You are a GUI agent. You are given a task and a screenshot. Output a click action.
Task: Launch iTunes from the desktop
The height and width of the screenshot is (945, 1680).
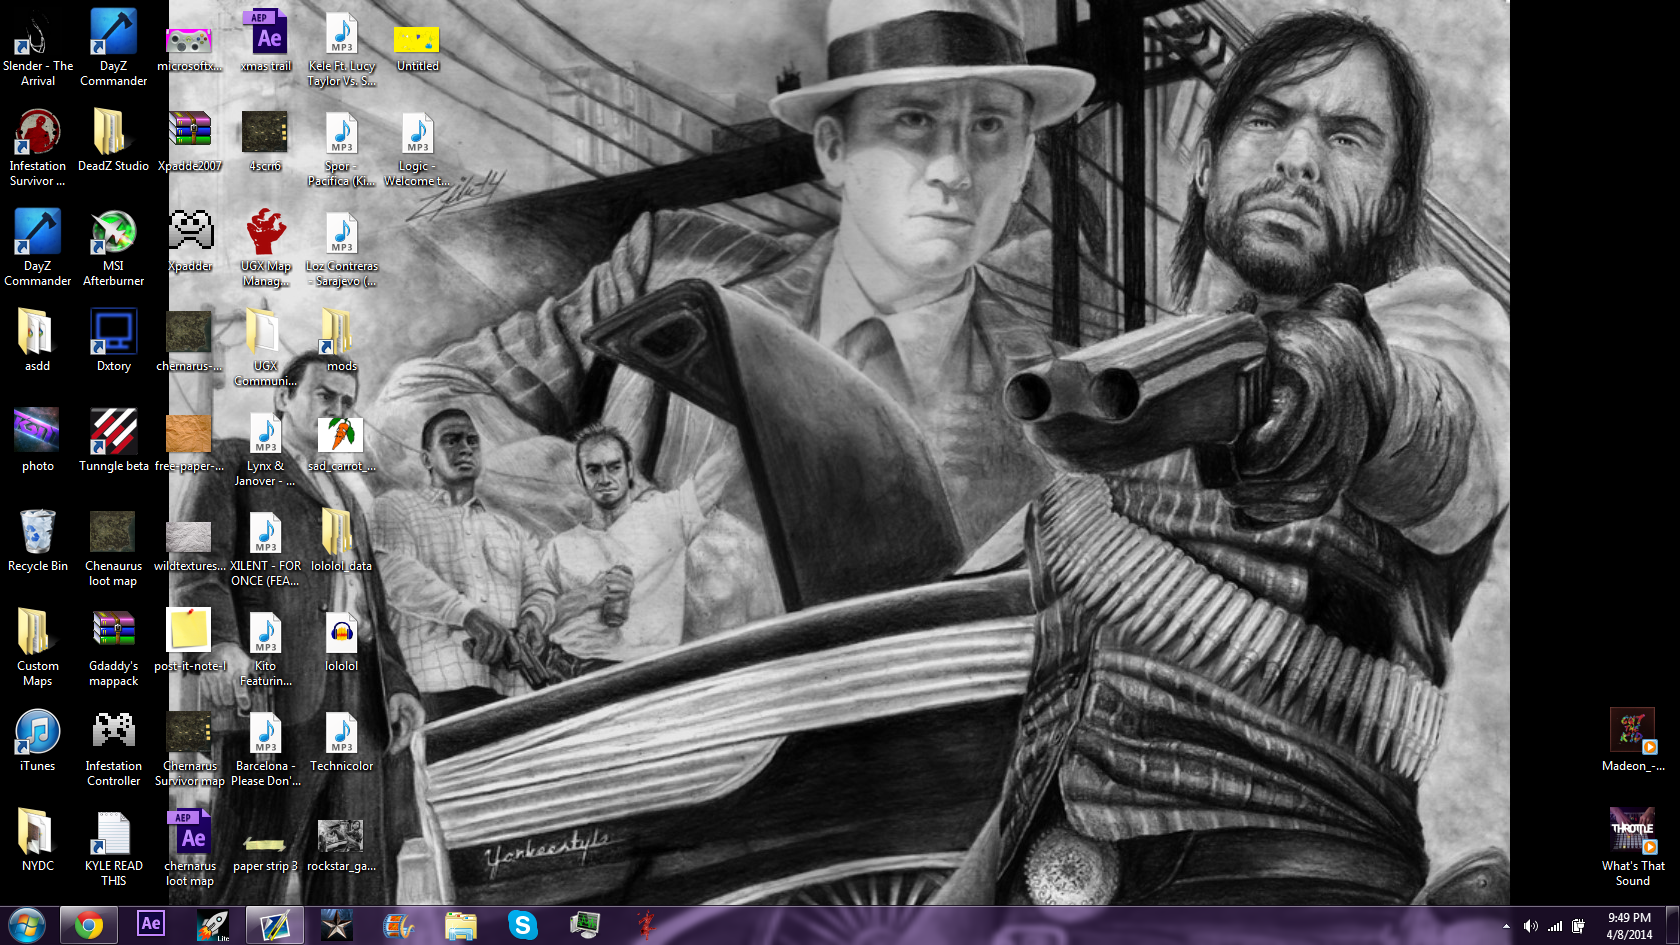[x=38, y=740]
